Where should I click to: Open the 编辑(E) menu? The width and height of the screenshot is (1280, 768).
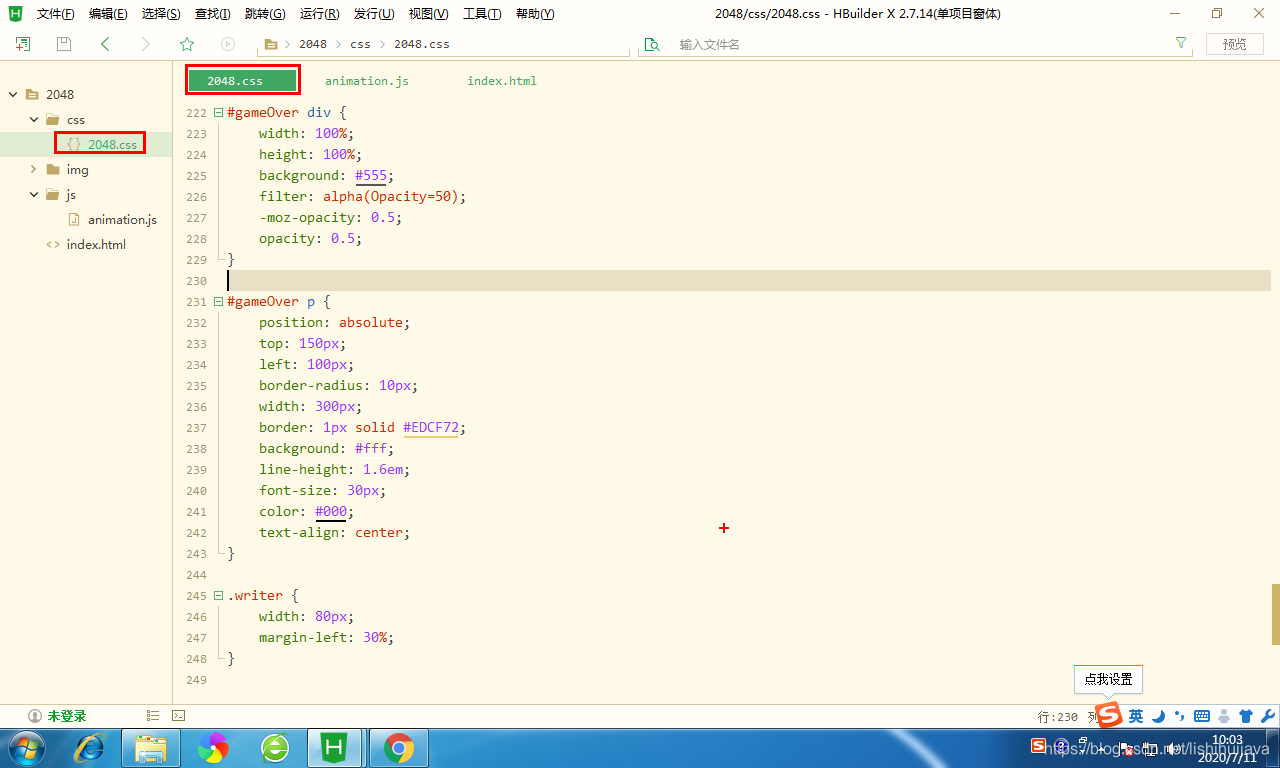point(108,14)
